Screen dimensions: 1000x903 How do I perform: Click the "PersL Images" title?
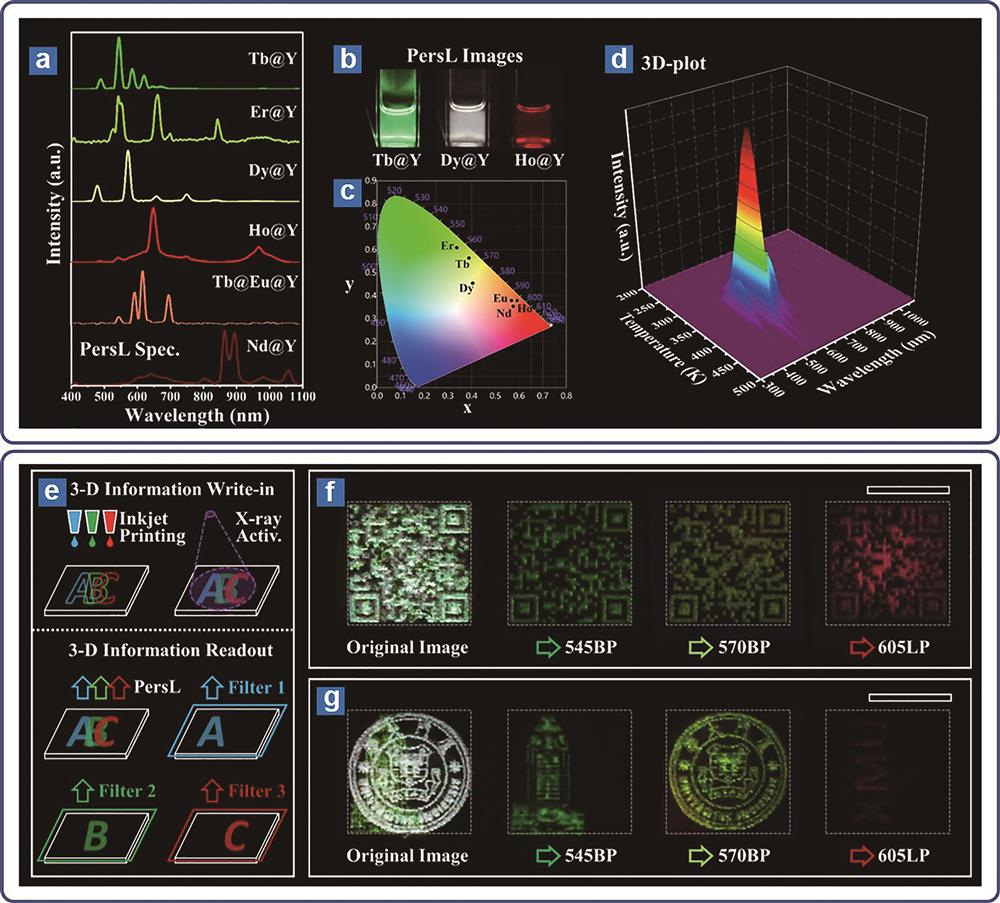coord(465,56)
